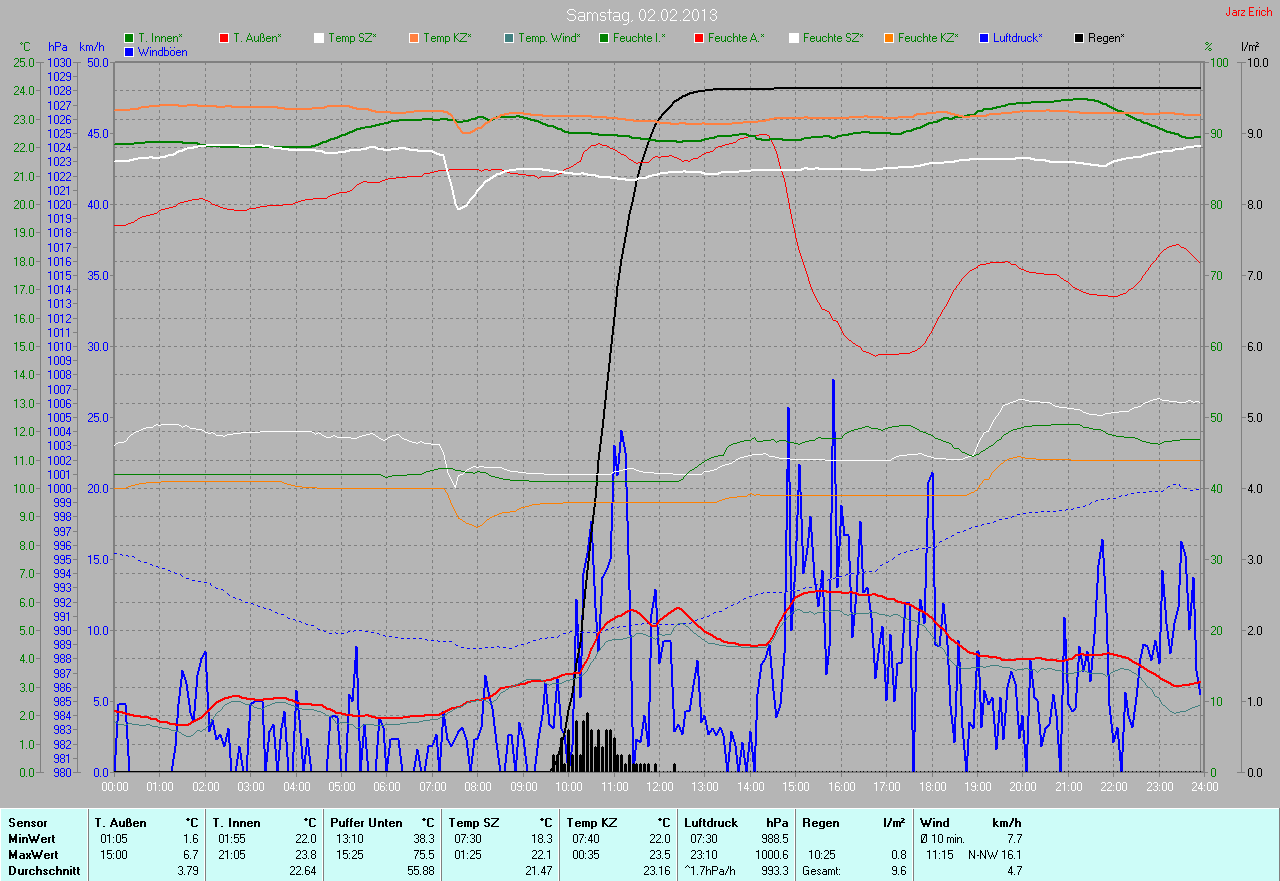Click the Jarz Erich label
Screen dimensions: 1280x881
(1248, 12)
